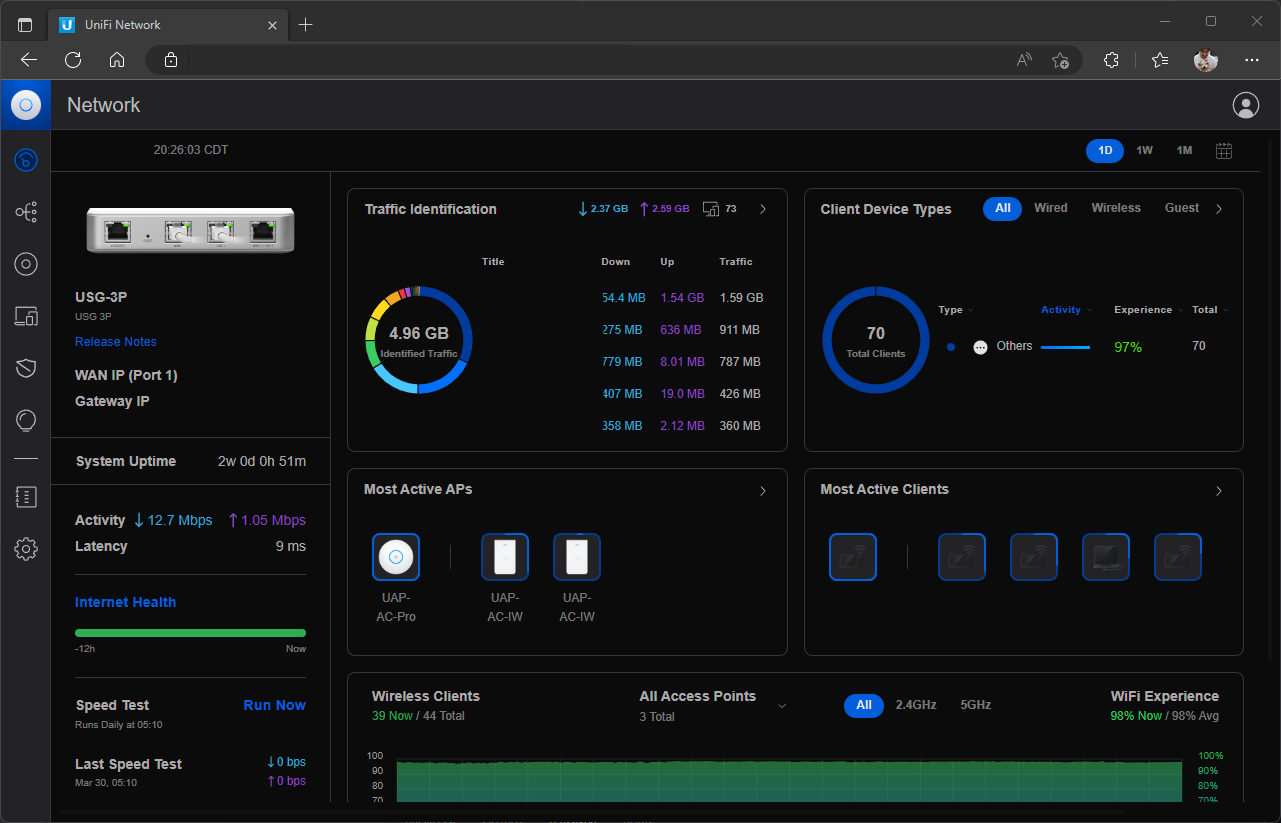Open the Dashboard page from the sidebar

click(x=26, y=159)
